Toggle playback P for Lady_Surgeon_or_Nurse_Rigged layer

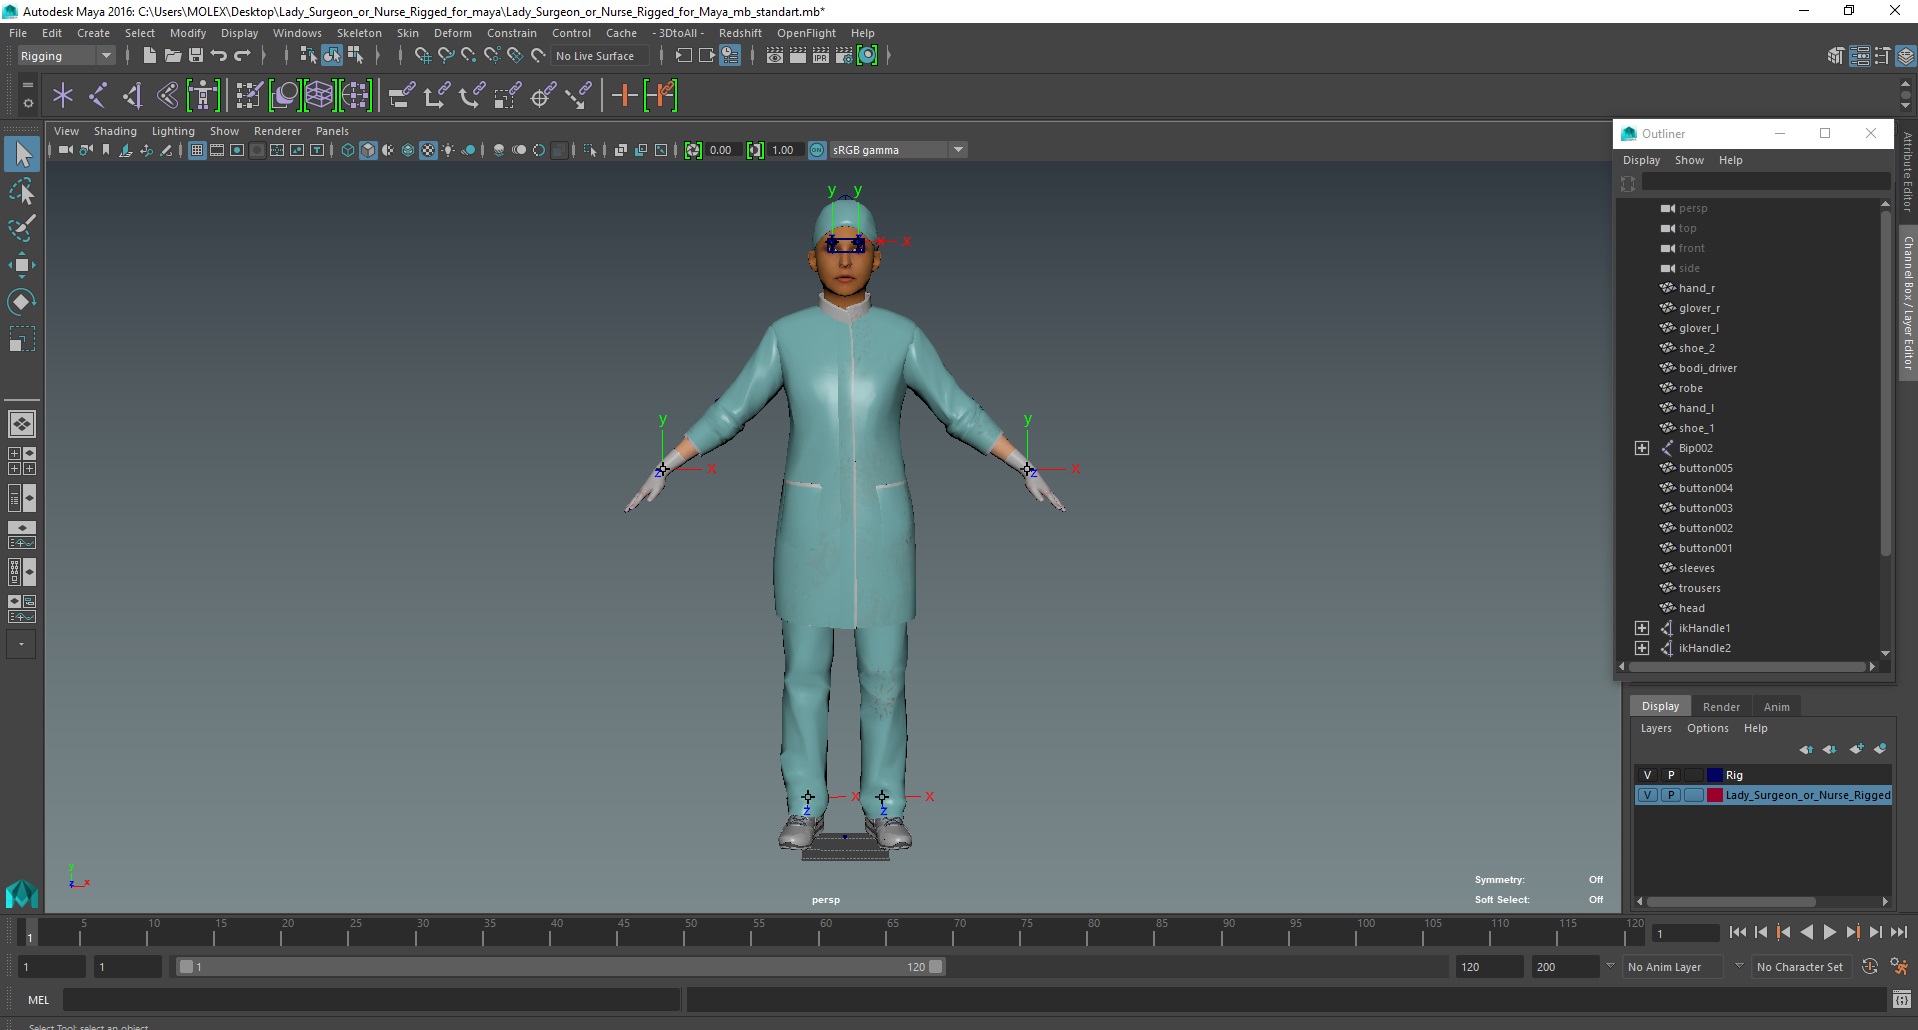tap(1670, 795)
